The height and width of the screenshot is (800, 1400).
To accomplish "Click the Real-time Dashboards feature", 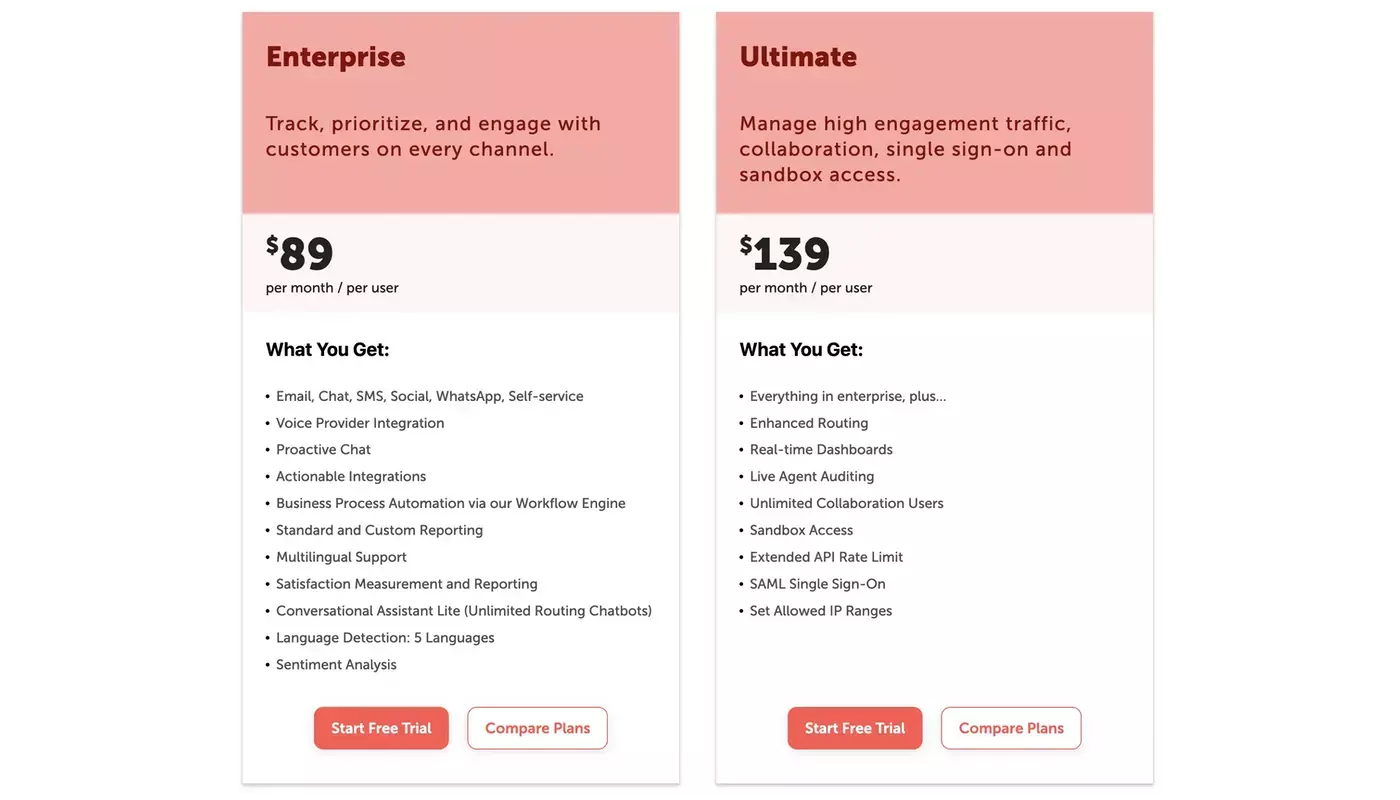I will [821, 450].
